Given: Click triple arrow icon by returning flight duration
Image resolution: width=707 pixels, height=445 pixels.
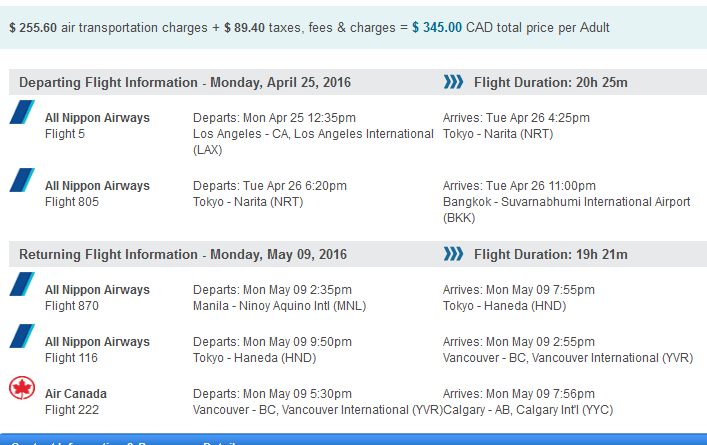Looking at the screenshot, I should [x=453, y=254].
